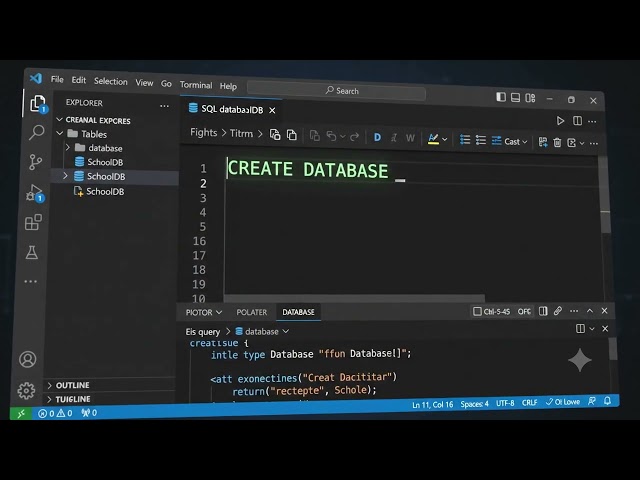Image resolution: width=640 pixels, height=480 pixels.
Task: Maximize panel with the up chevron
Action: (590, 311)
